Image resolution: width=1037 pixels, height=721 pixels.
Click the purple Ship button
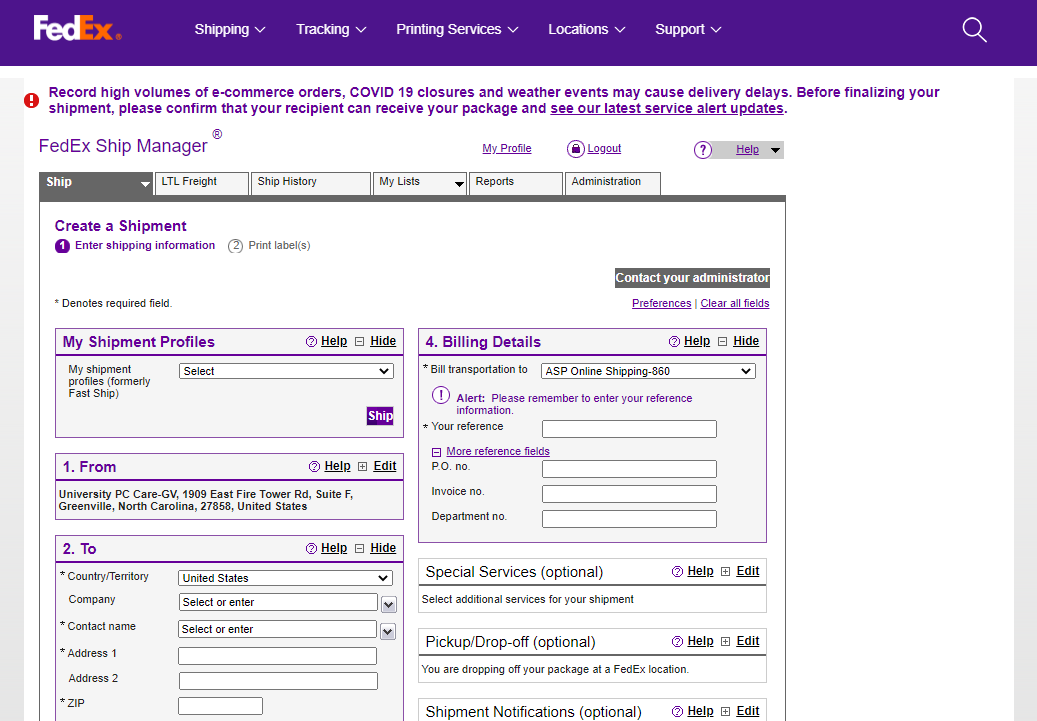pos(380,416)
